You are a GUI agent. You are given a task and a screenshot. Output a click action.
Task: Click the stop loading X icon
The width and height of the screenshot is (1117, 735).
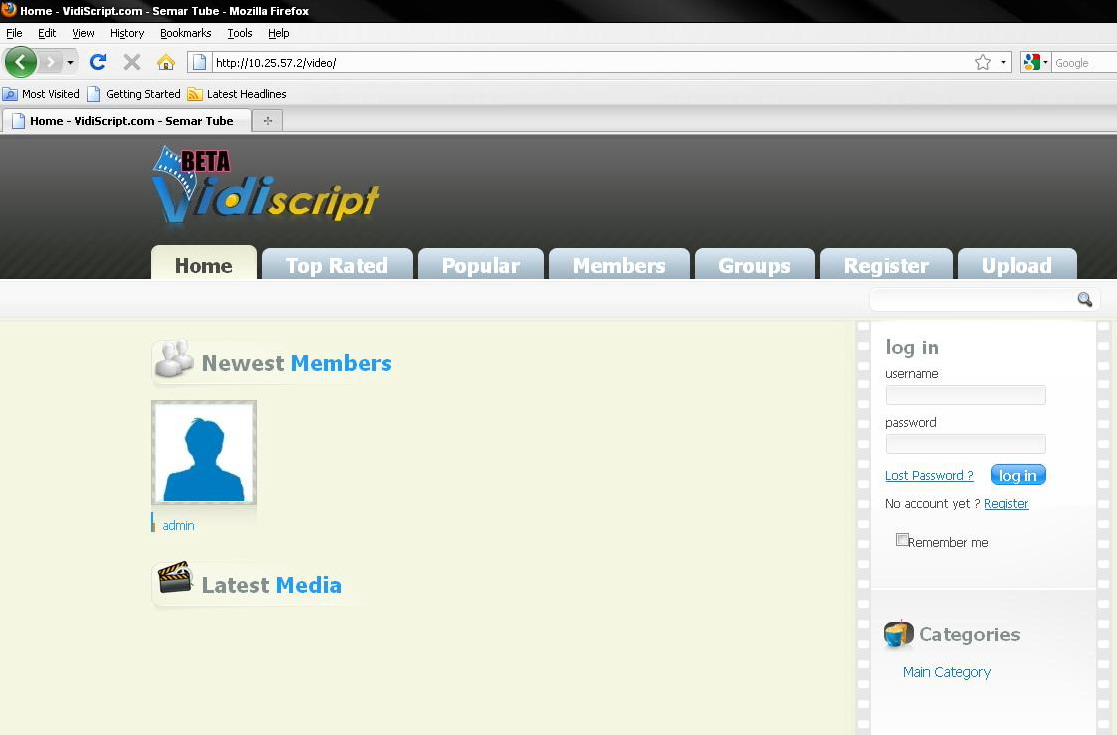coord(132,63)
